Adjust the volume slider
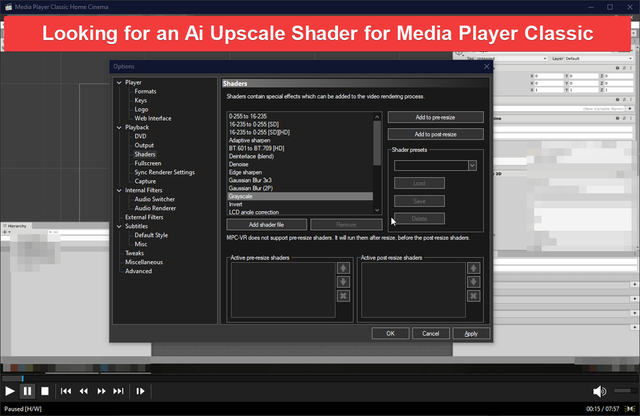The image size is (640, 416). click(623, 391)
